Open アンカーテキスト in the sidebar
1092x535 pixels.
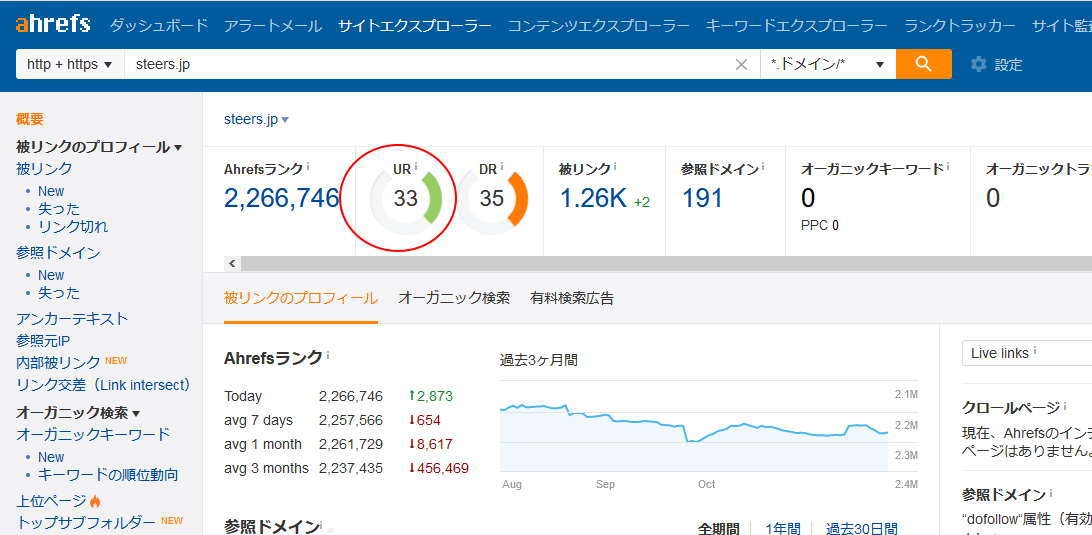point(72,318)
